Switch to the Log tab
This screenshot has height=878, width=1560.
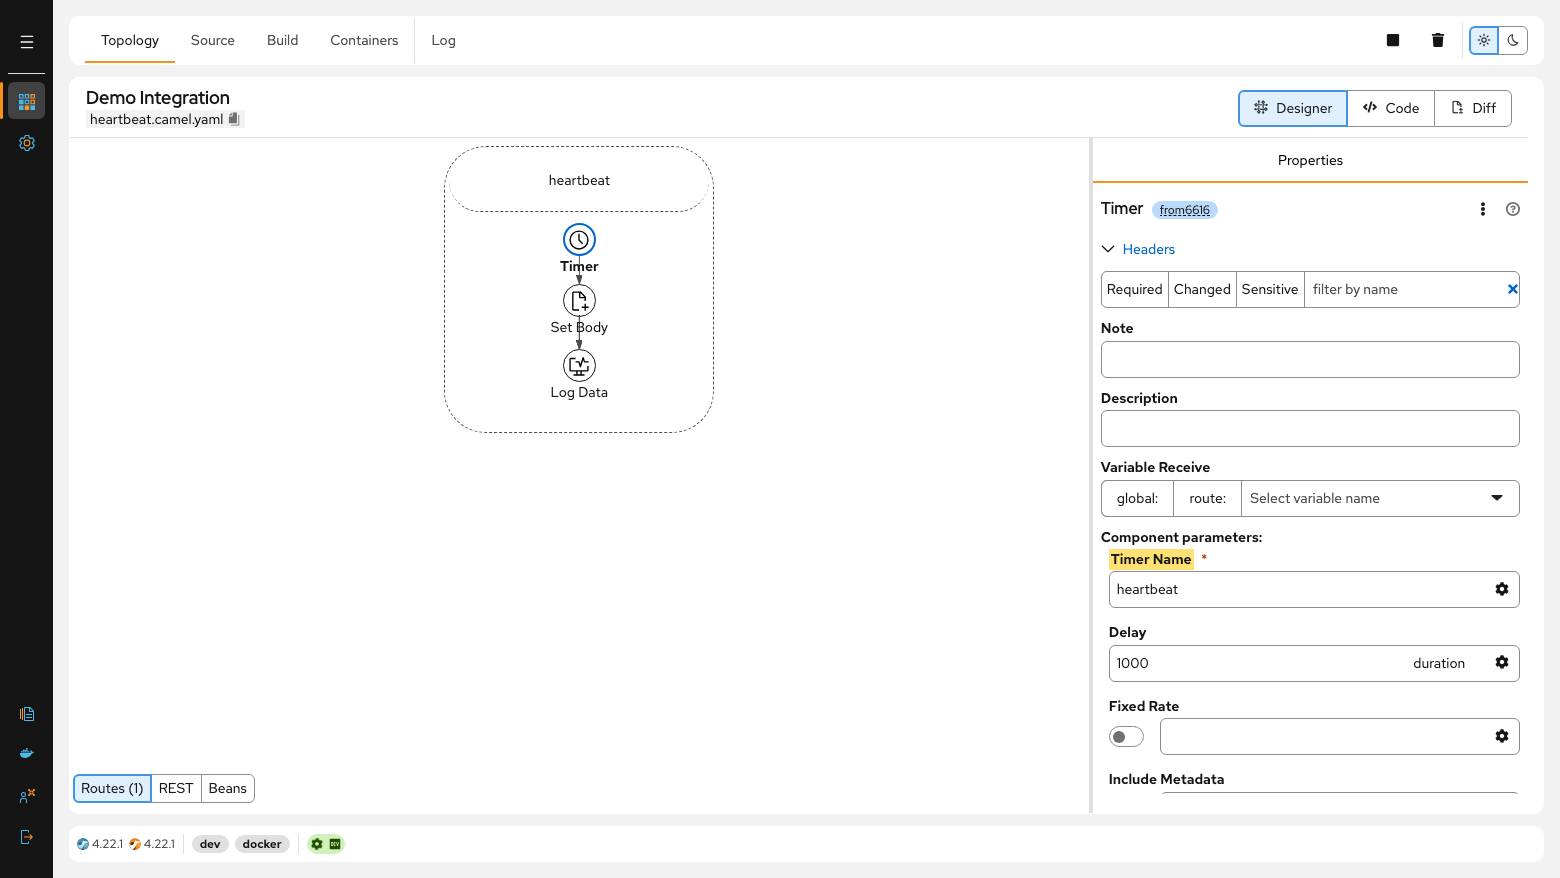[x=444, y=40]
